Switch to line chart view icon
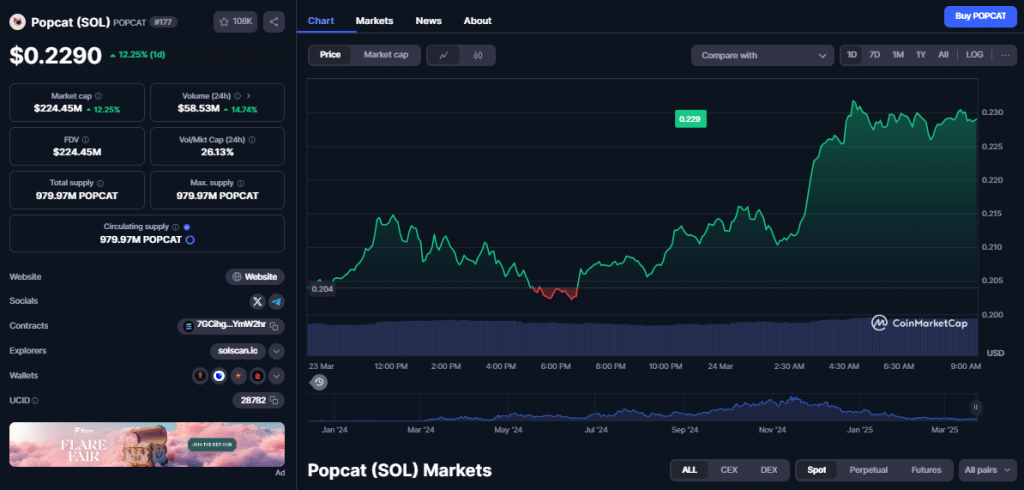This screenshot has height=490, width=1024. pos(444,56)
